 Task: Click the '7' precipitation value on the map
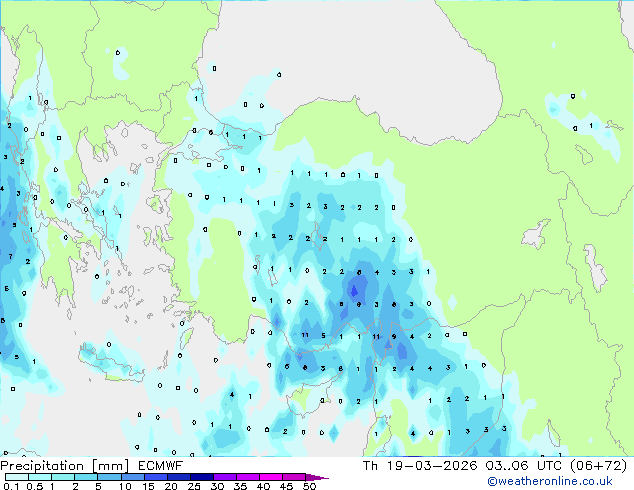[x=11, y=256]
